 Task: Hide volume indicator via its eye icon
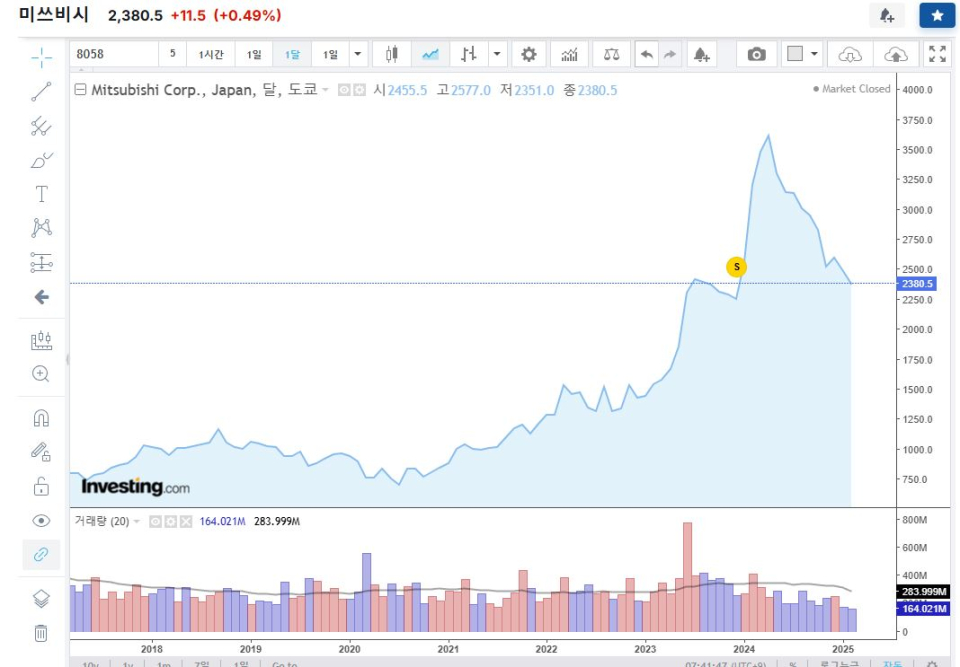(156, 521)
